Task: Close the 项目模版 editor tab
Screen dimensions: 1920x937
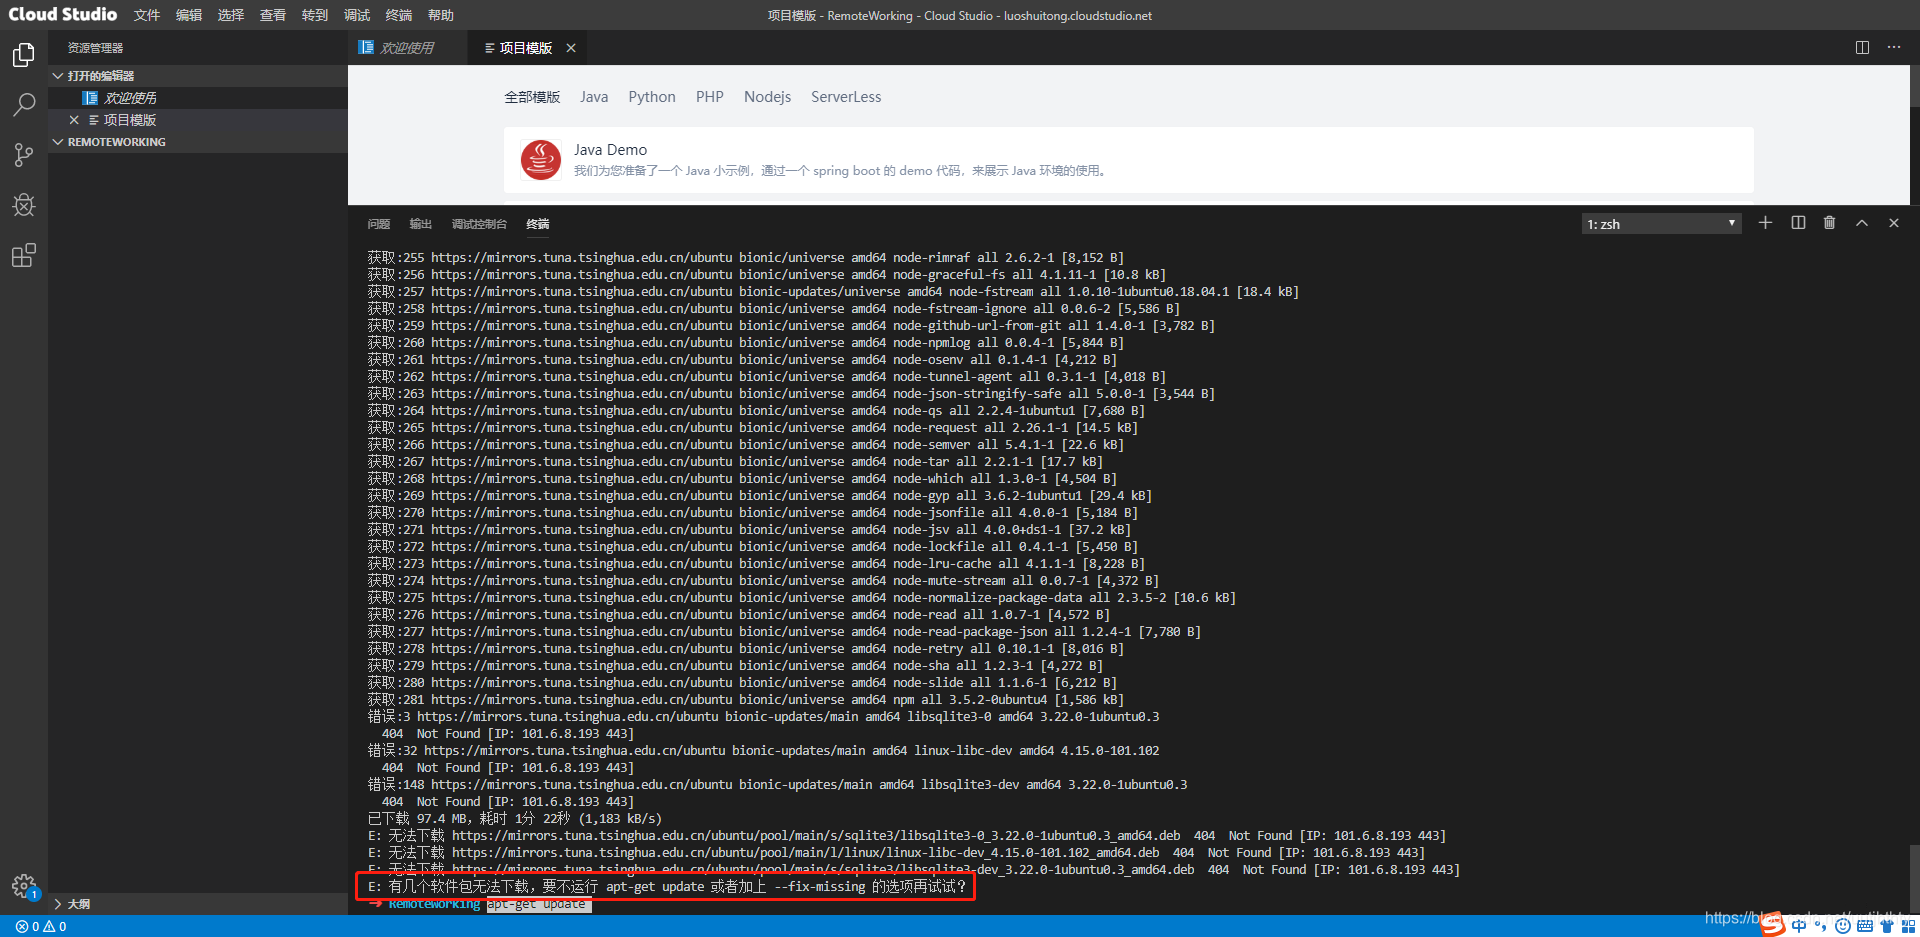Action: (x=571, y=48)
